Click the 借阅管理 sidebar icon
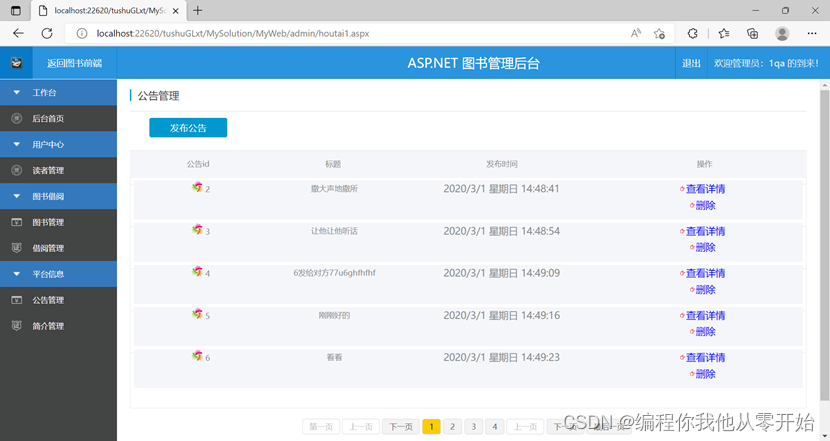This screenshot has width=830, height=441. click(16, 248)
